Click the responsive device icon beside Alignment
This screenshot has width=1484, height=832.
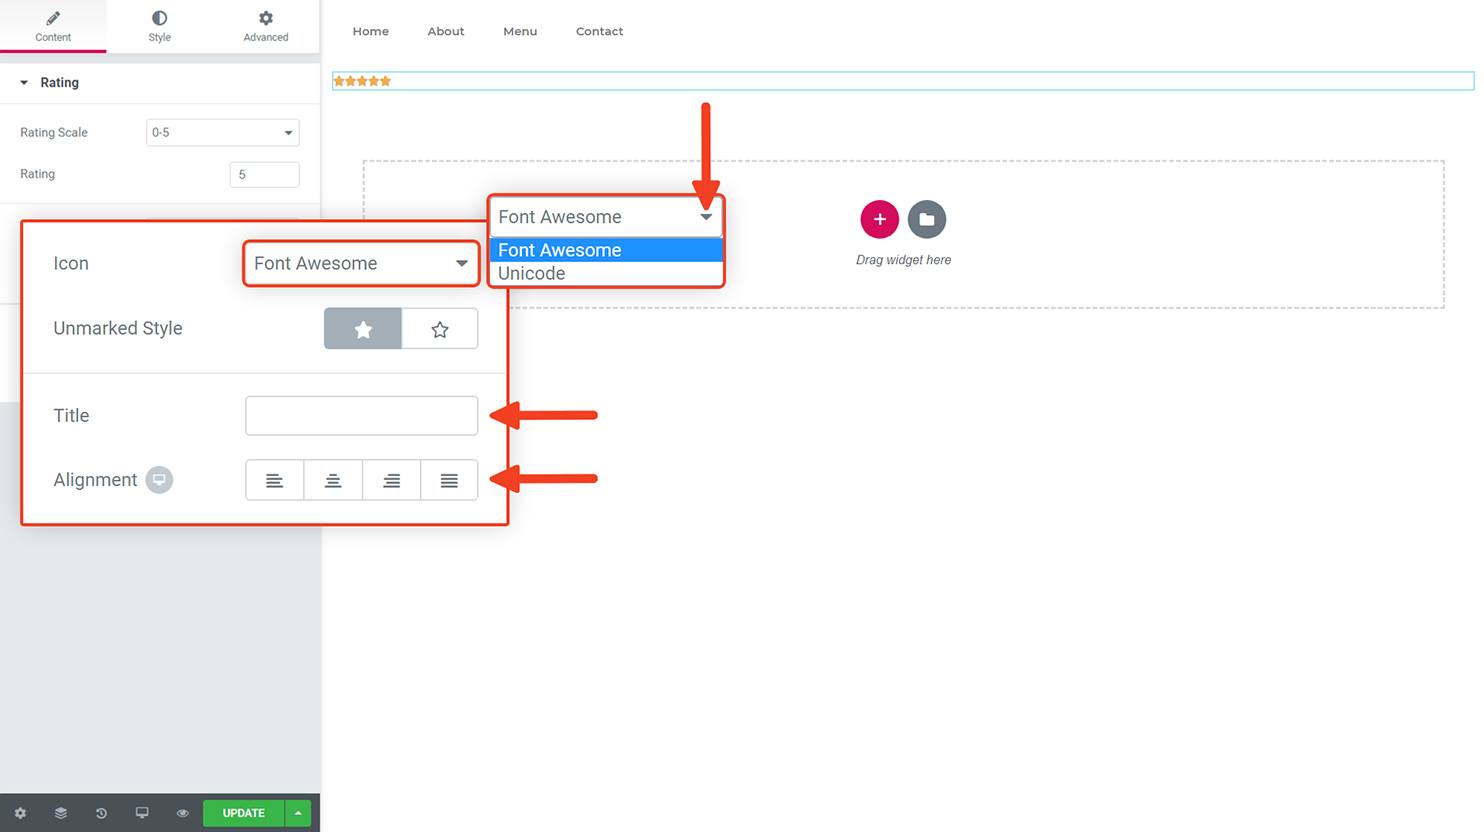[x=159, y=480]
